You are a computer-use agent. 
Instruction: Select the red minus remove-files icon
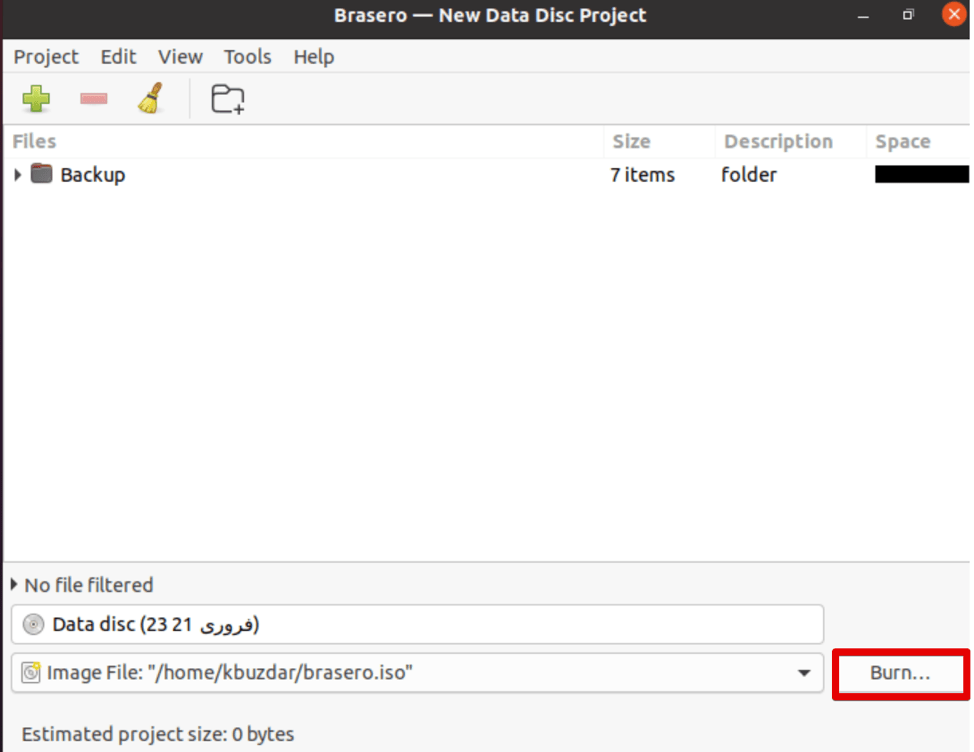93,98
